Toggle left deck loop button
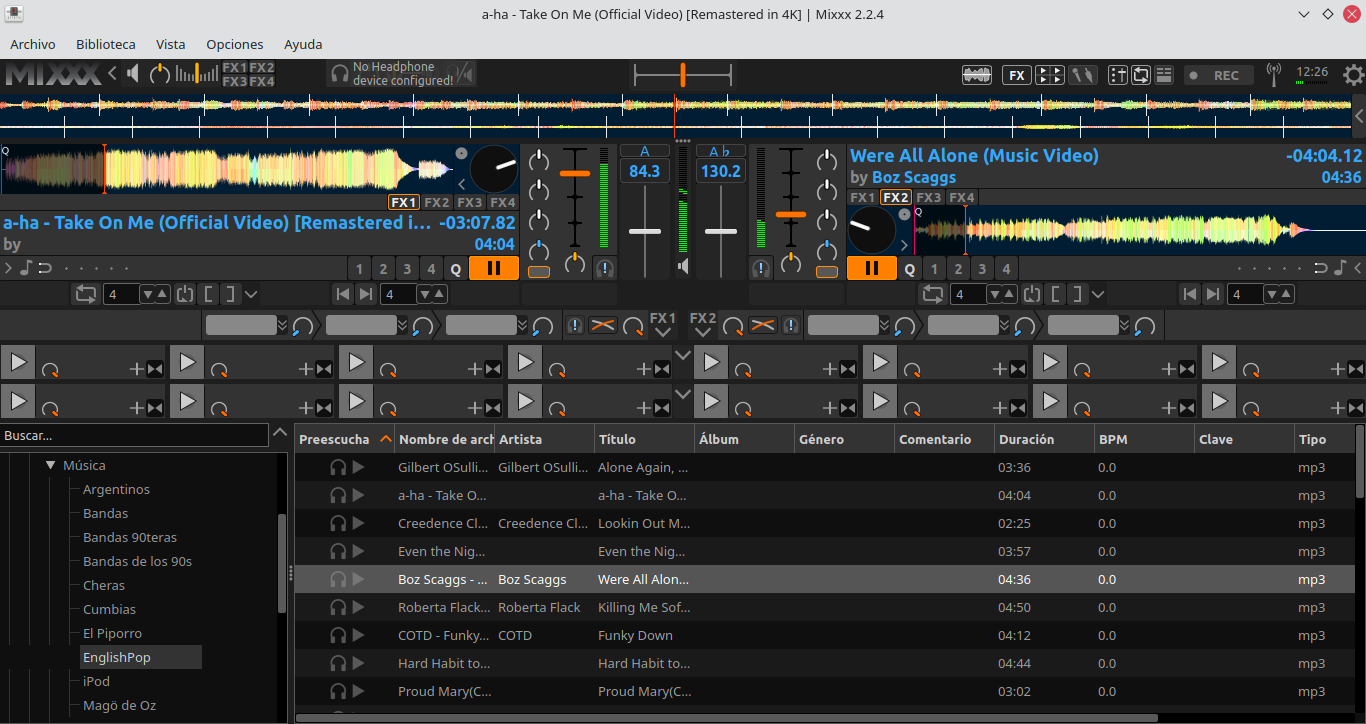This screenshot has height=724, width=1366. click(86, 294)
